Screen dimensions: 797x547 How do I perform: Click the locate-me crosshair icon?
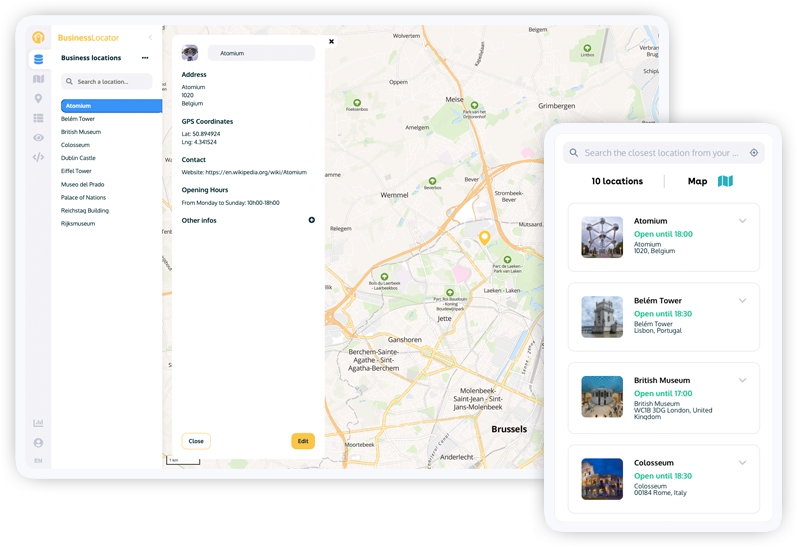(x=754, y=153)
